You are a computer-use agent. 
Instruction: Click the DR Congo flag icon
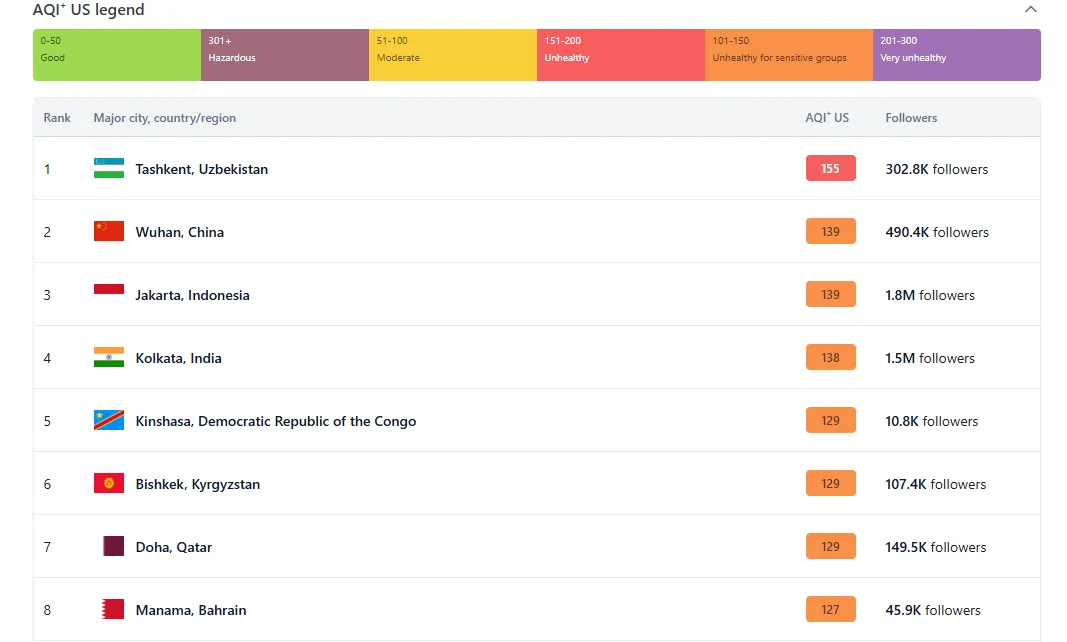point(109,421)
